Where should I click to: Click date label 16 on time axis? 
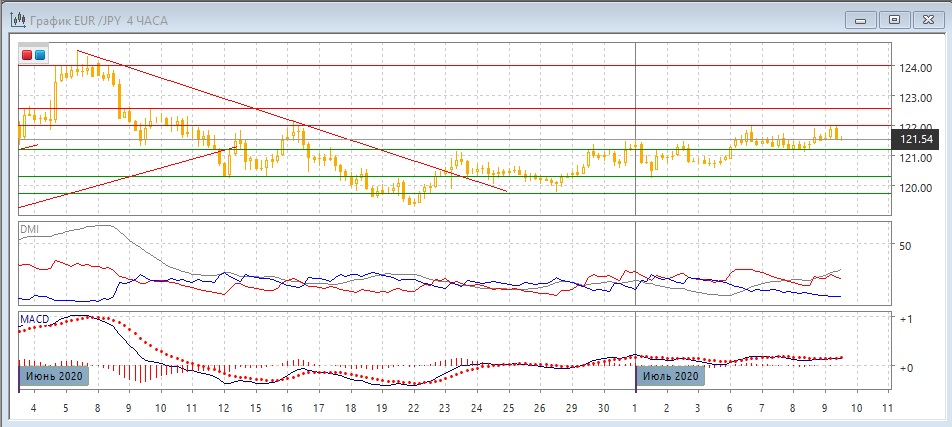tap(287, 408)
